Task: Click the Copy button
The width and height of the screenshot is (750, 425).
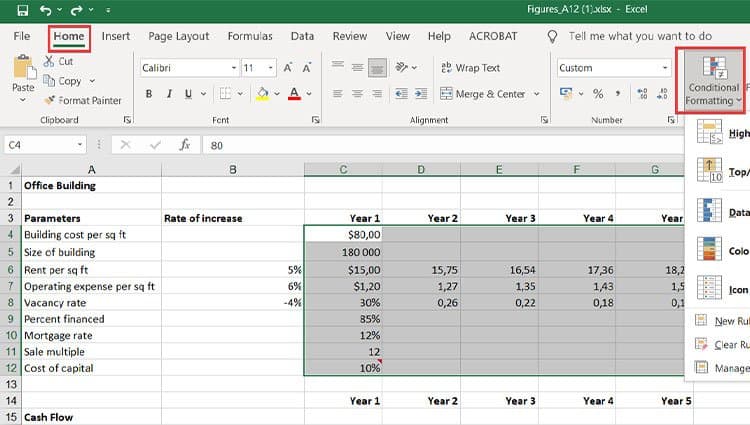Action: 63,81
